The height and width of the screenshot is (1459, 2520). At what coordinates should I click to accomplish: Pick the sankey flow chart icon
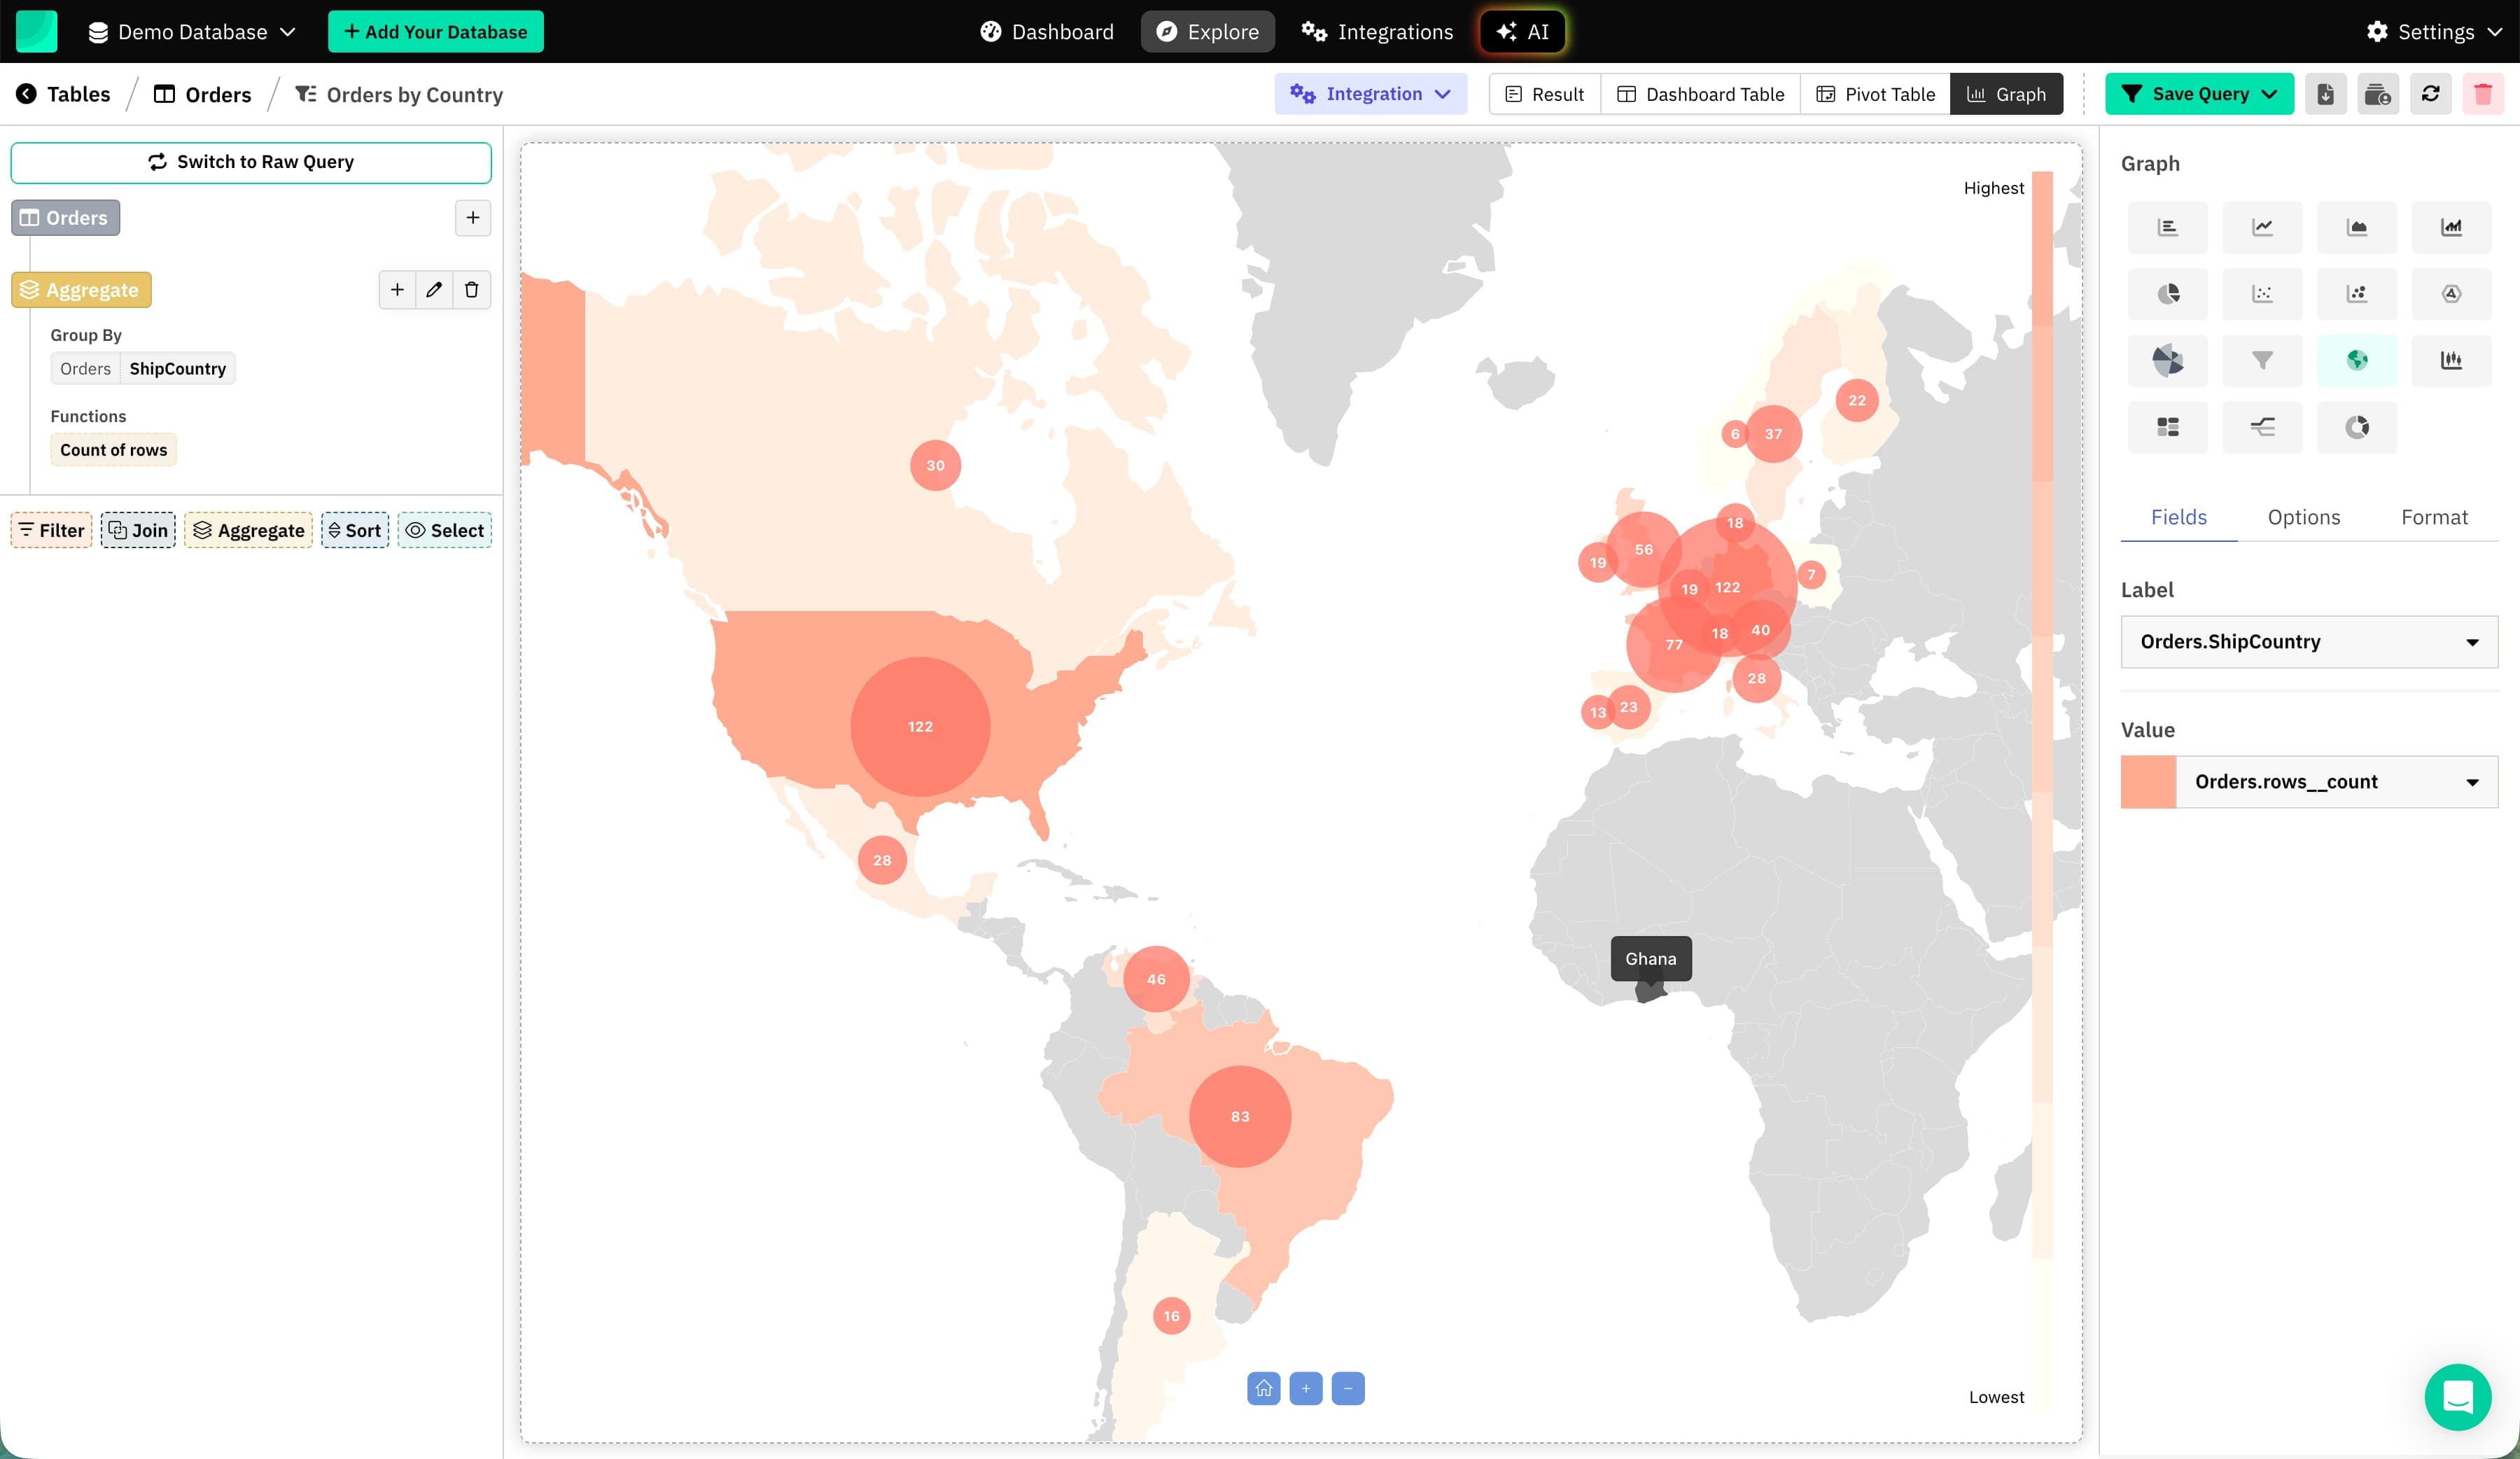click(x=2262, y=427)
